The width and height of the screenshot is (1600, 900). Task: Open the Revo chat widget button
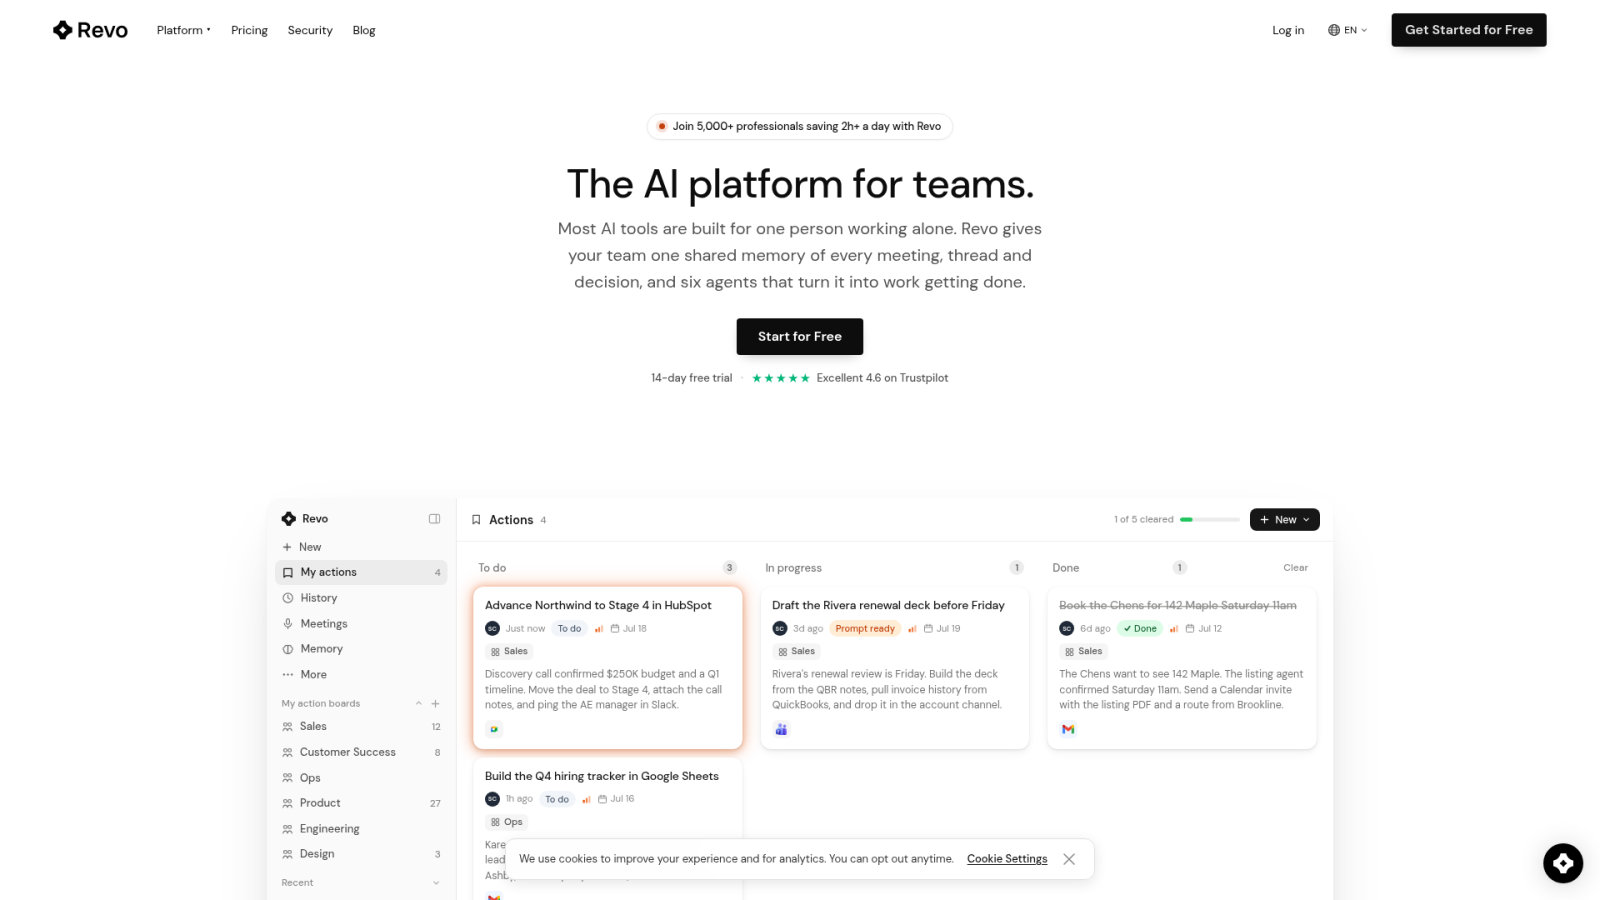pos(1563,863)
